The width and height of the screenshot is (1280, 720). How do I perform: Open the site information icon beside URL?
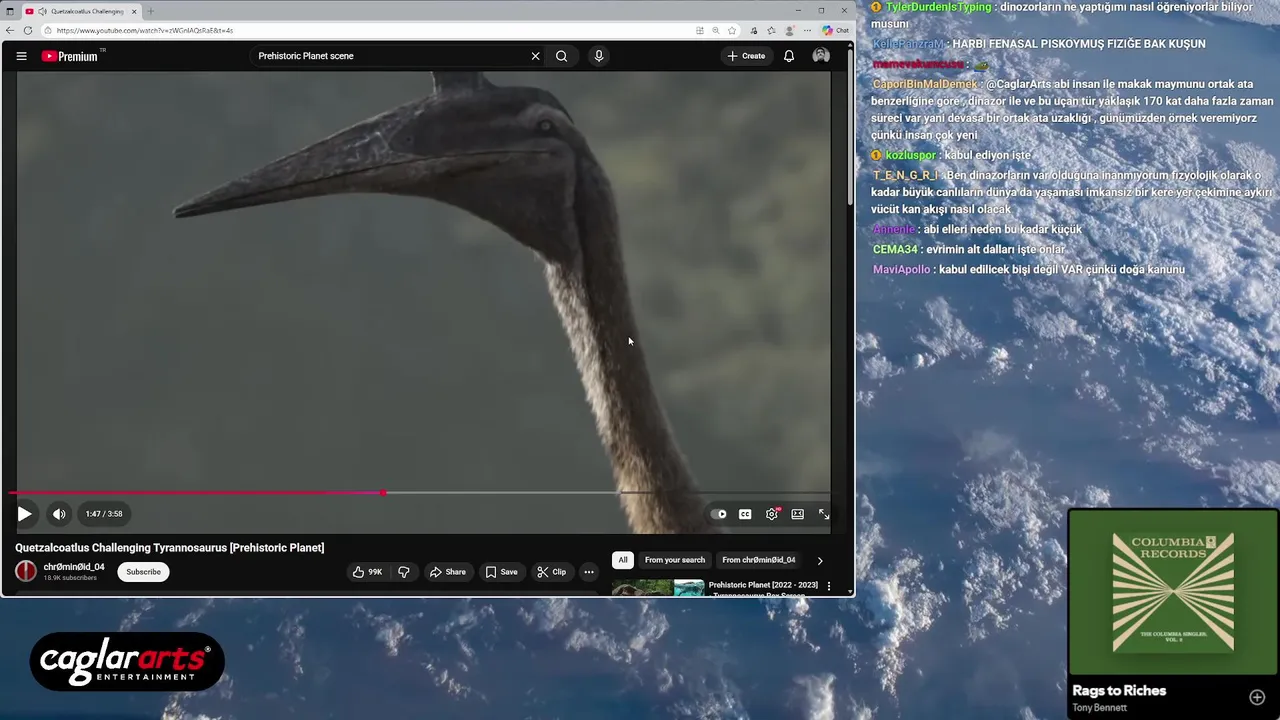coord(47,30)
